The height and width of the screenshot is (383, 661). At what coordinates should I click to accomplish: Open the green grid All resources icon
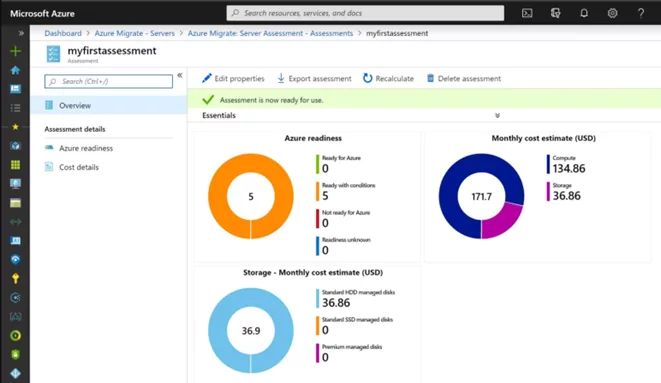(15, 165)
